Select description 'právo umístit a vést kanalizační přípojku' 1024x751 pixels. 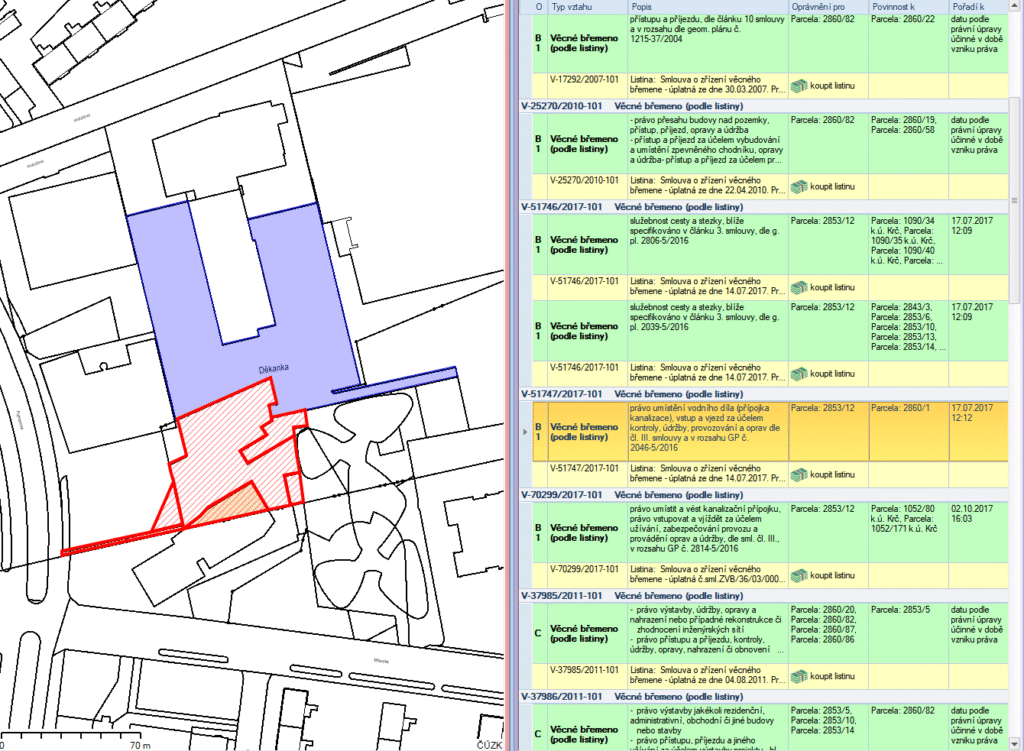[x=708, y=532]
